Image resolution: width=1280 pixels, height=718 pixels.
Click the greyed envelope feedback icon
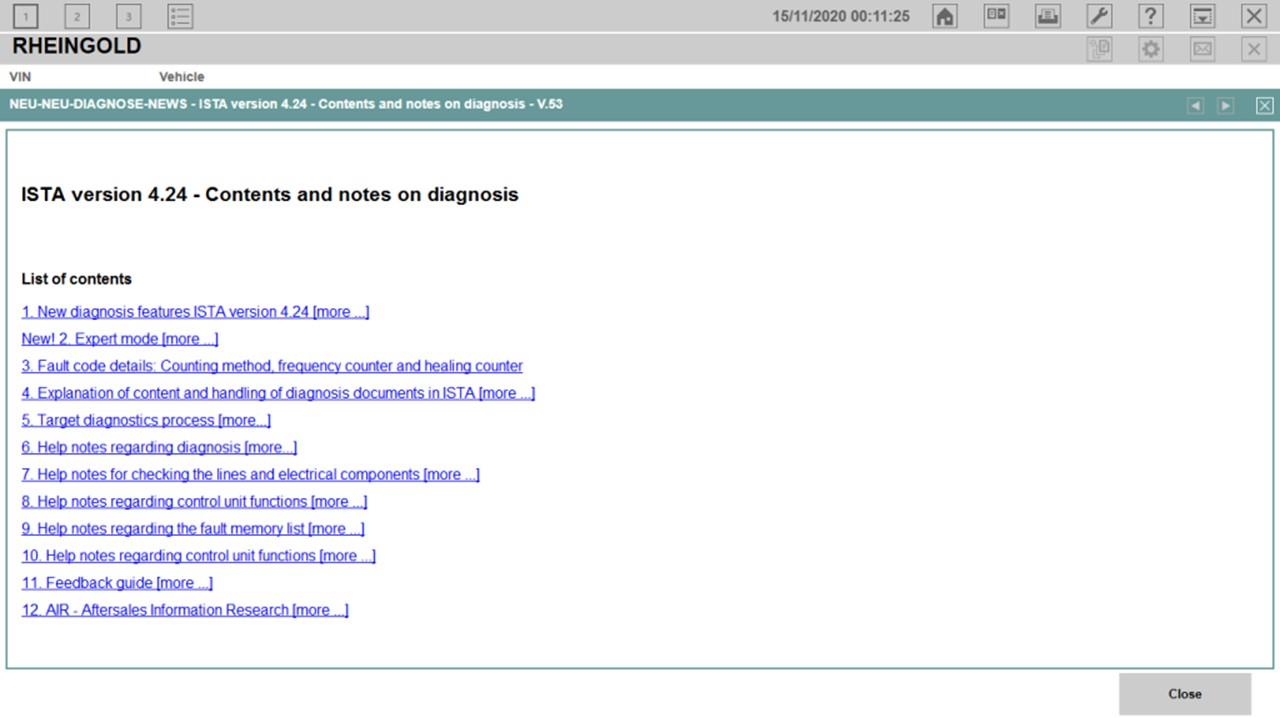1202,48
